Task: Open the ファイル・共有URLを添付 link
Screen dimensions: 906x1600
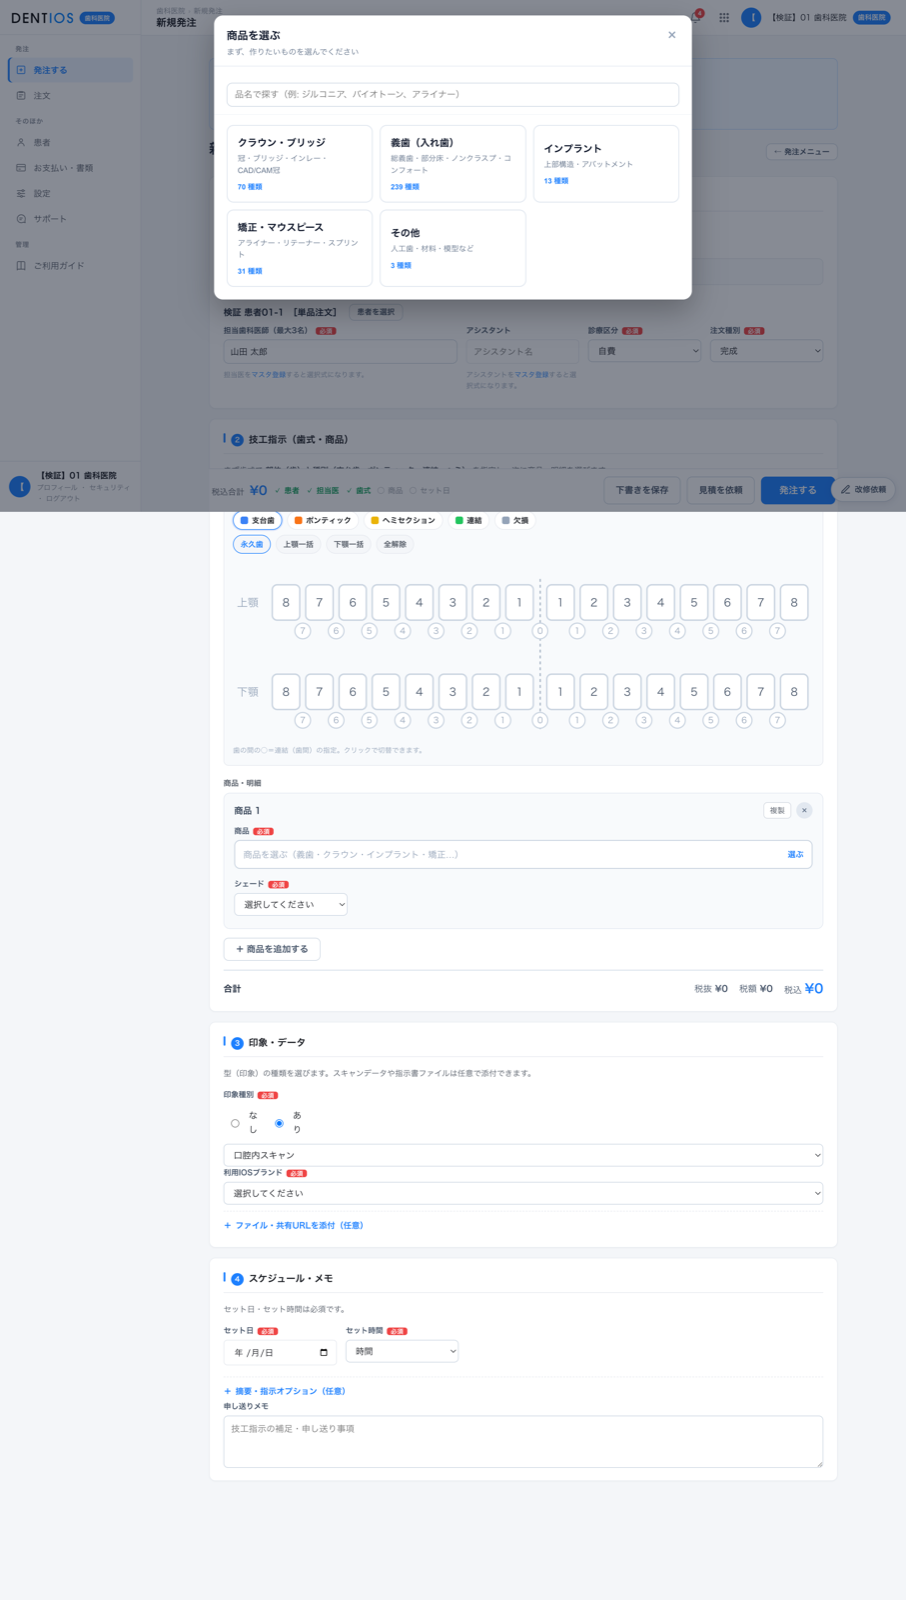Action: (x=293, y=1225)
